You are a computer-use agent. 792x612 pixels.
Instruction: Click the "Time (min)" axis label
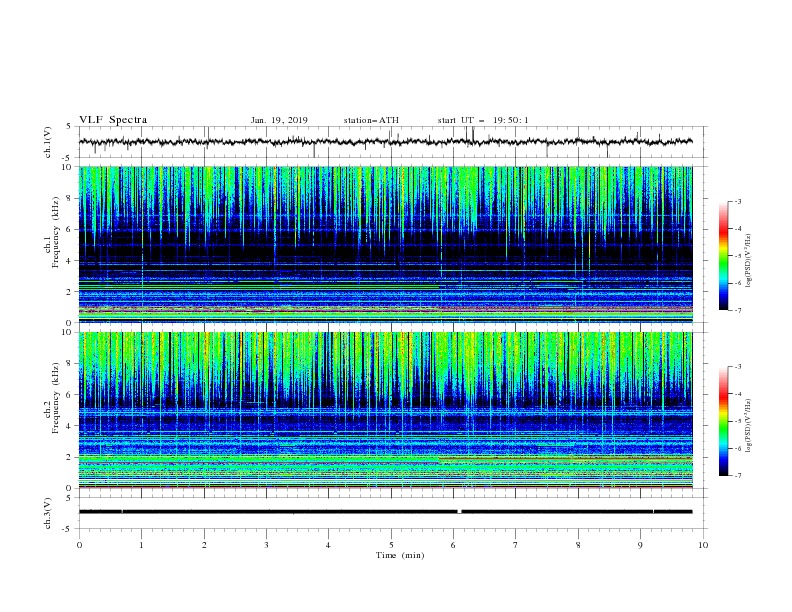(x=400, y=555)
